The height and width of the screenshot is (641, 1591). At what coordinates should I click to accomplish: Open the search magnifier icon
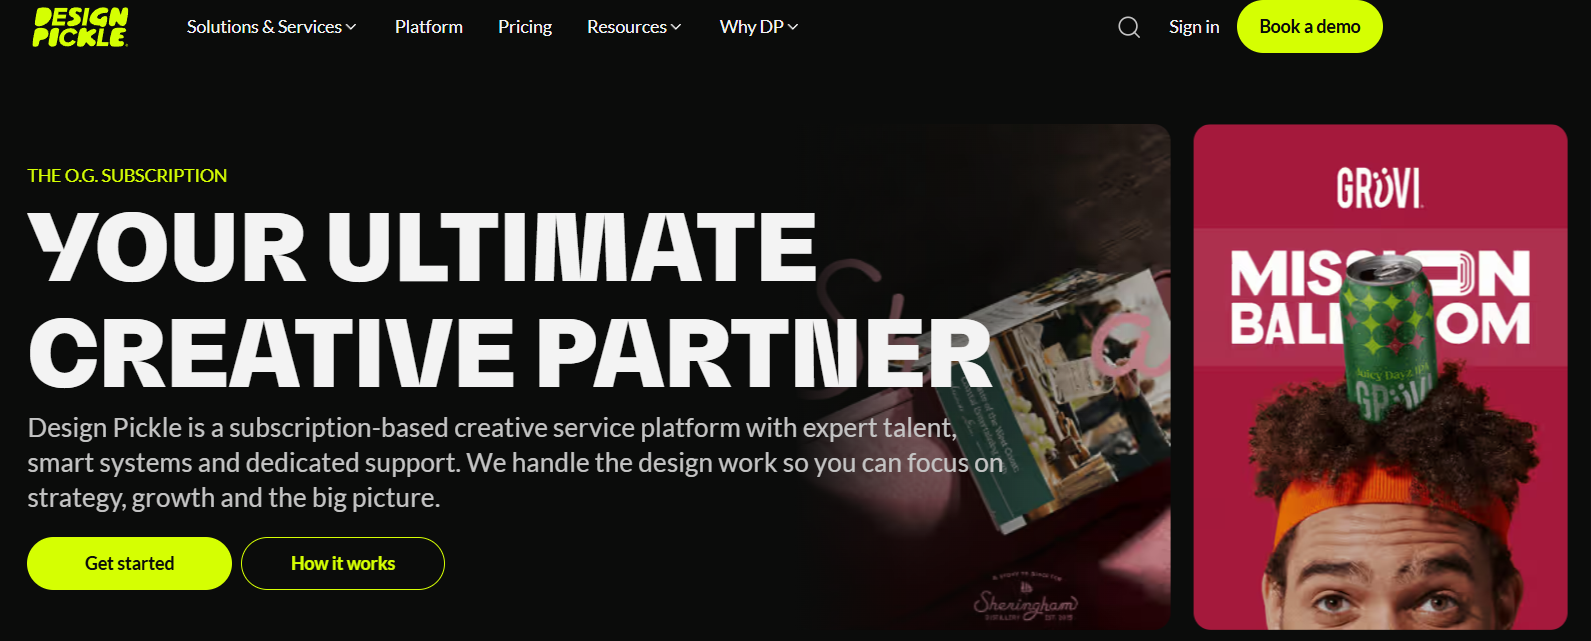[1129, 27]
